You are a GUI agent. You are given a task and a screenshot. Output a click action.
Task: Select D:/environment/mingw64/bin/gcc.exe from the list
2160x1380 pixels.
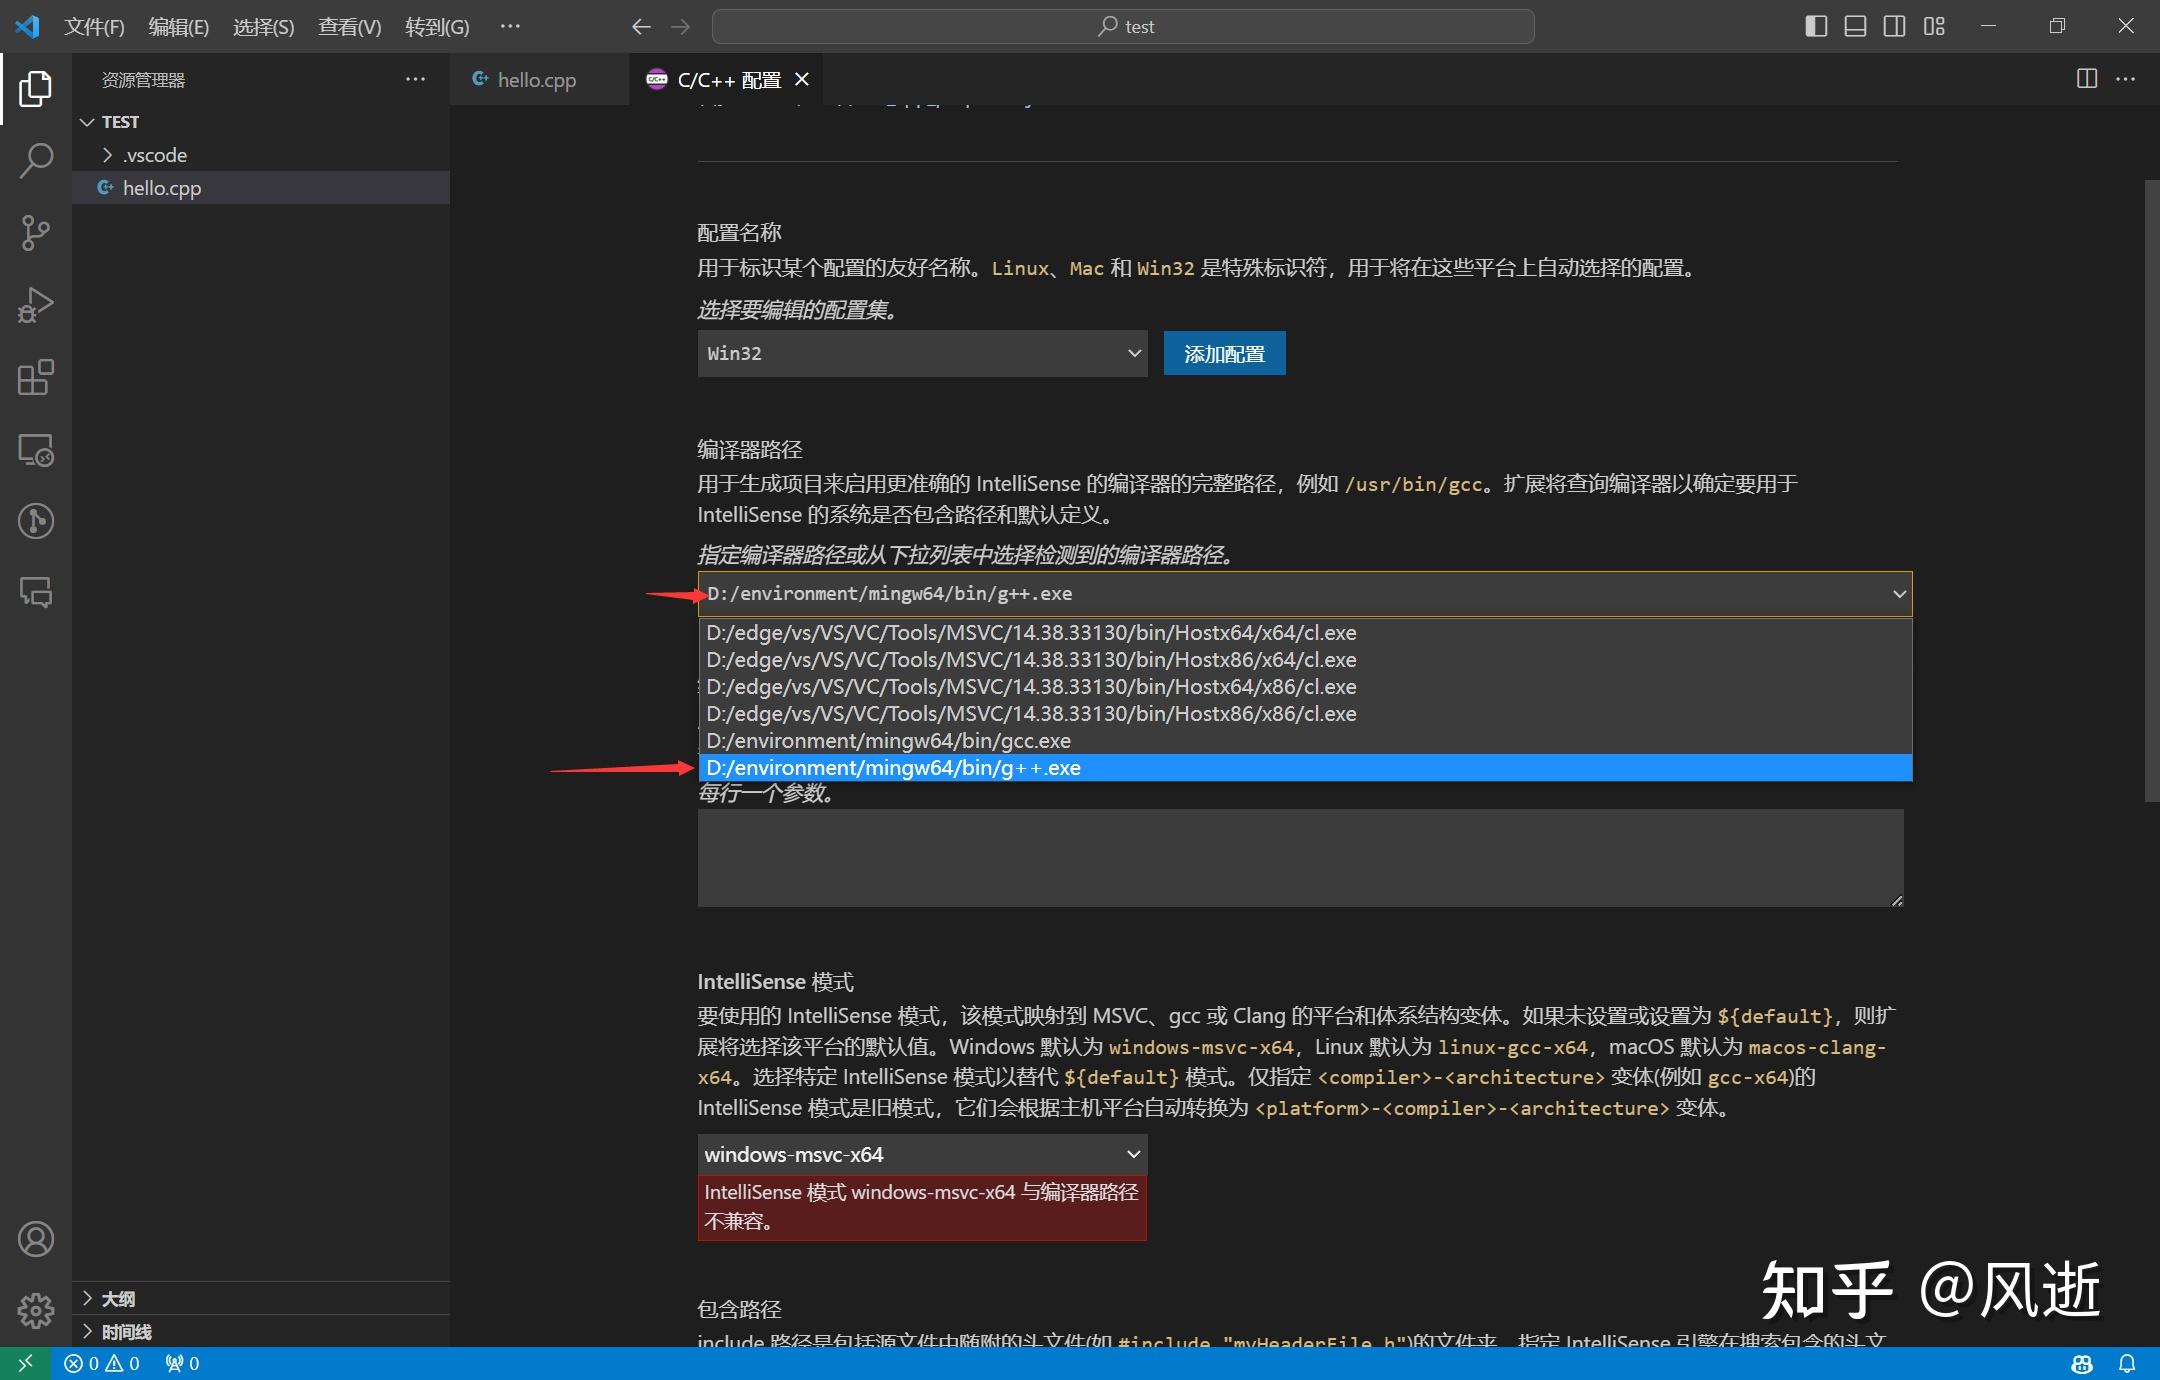(886, 740)
